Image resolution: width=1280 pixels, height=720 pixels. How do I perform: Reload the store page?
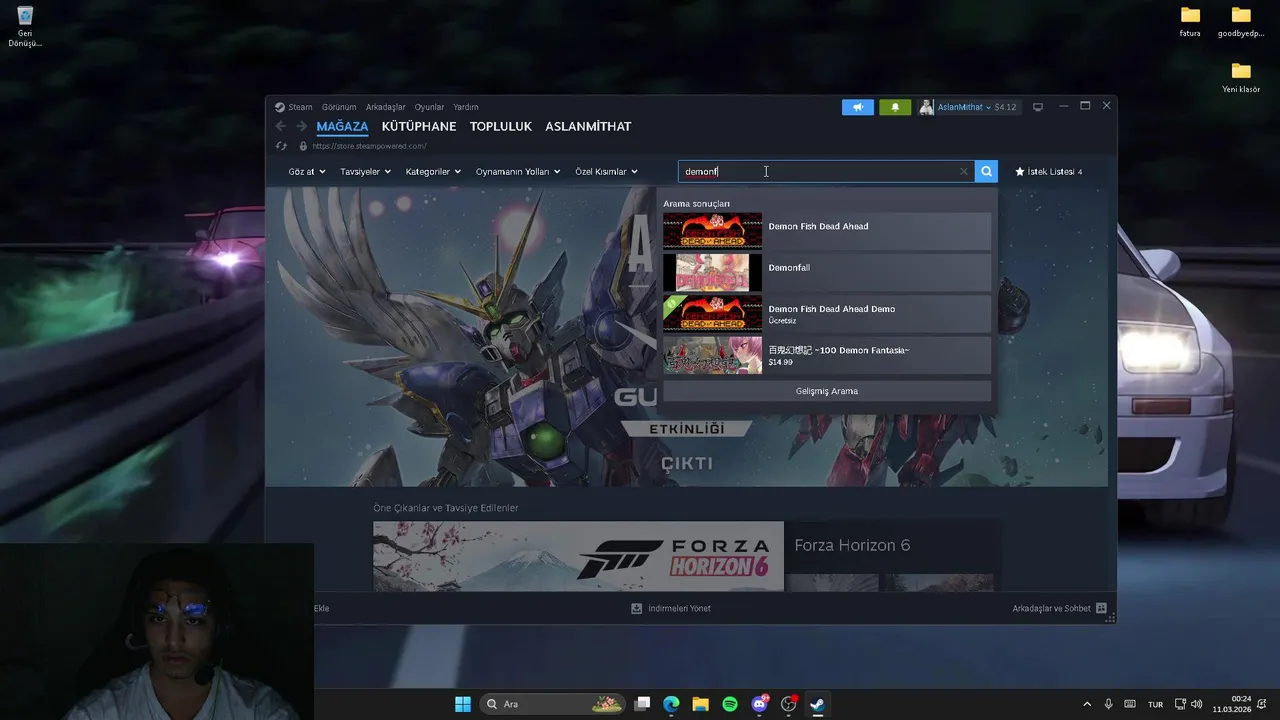point(281,146)
